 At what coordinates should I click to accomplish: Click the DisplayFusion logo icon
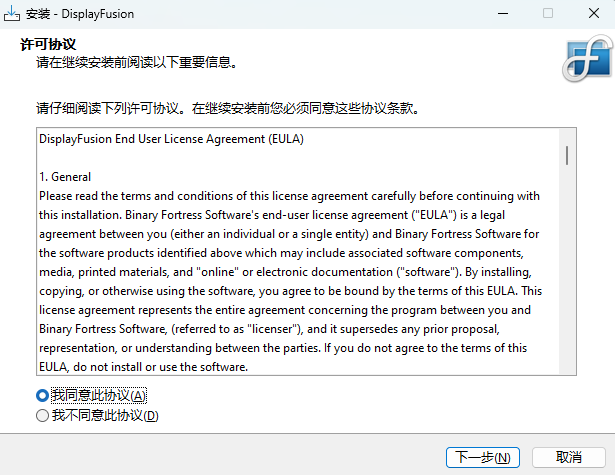[585, 65]
